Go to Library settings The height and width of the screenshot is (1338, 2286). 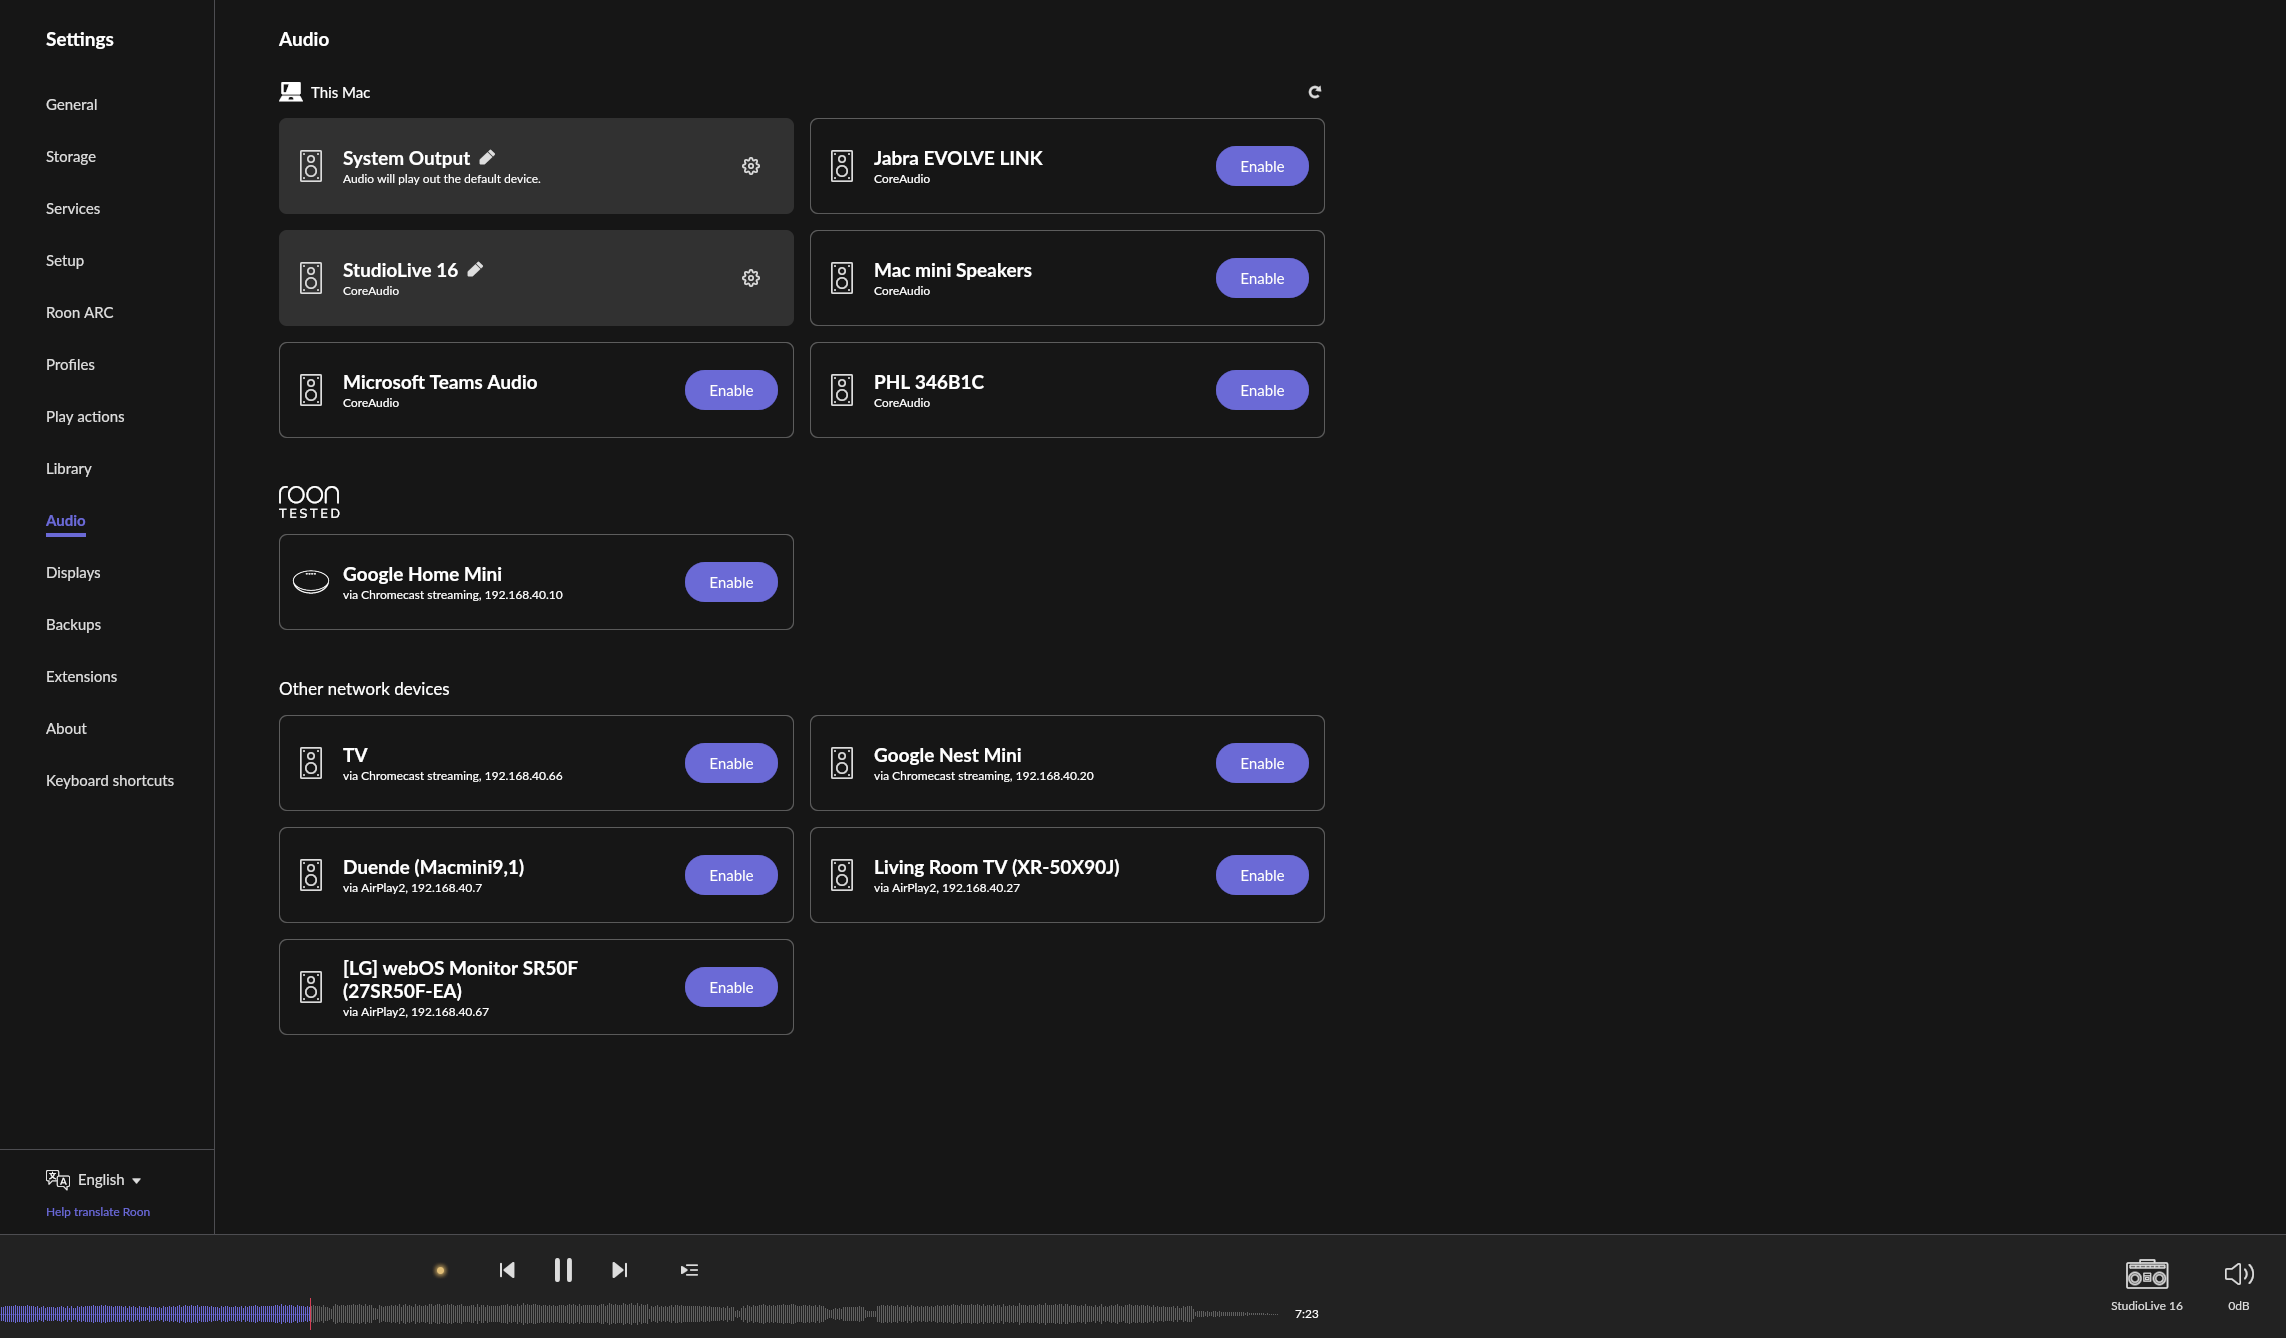(69, 469)
